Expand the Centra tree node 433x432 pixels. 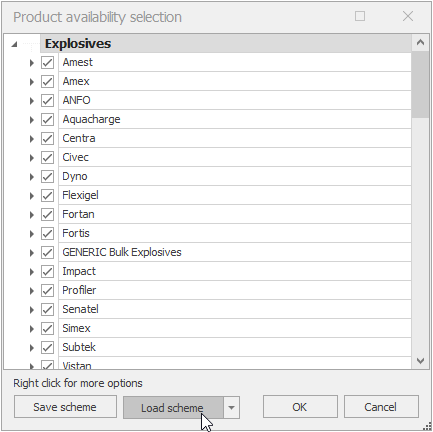pyautogui.click(x=32, y=139)
